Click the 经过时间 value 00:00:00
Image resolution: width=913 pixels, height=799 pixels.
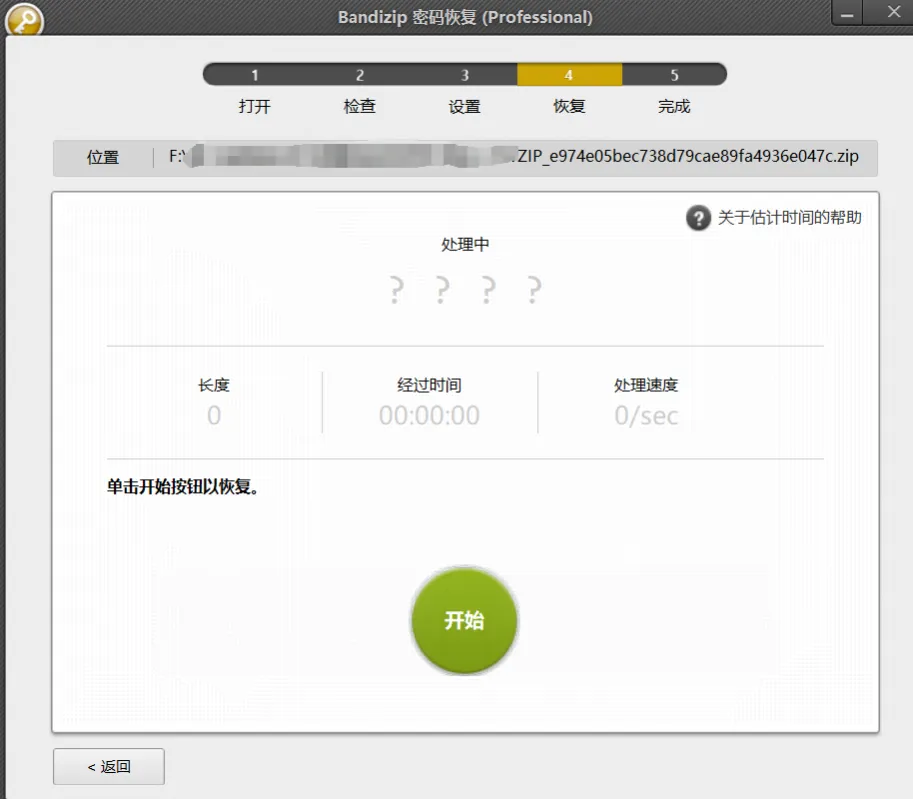pyautogui.click(x=429, y=415)
